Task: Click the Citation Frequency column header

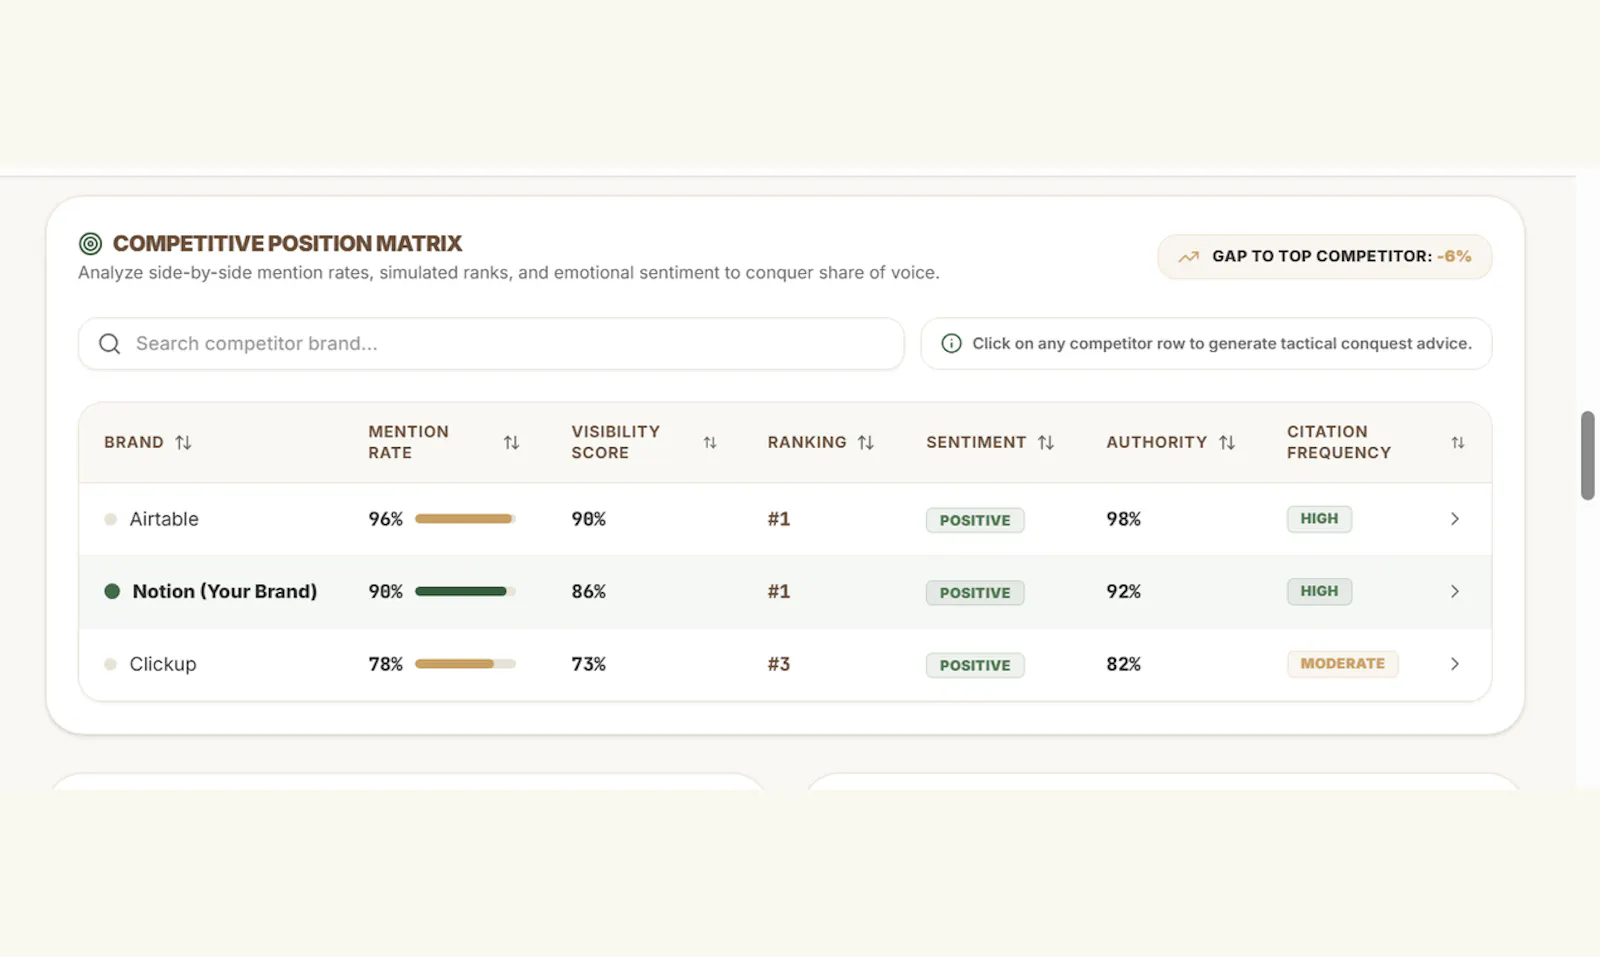Action: (1339, 442)
